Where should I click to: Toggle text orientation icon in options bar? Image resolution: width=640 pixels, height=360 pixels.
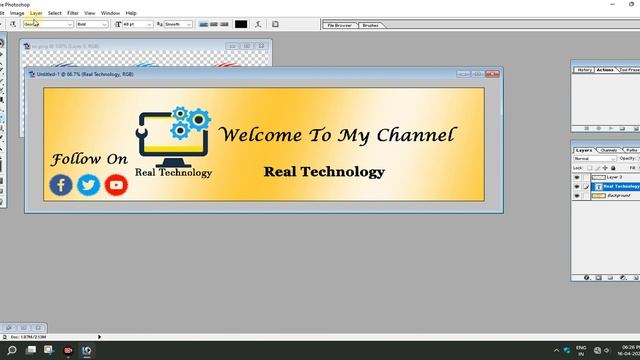coord(13,24)
